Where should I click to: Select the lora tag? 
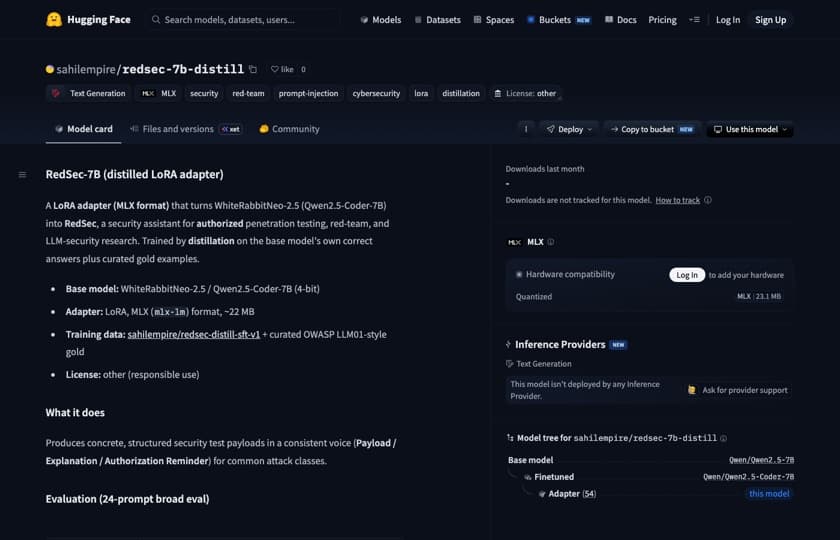click(421, 93)
